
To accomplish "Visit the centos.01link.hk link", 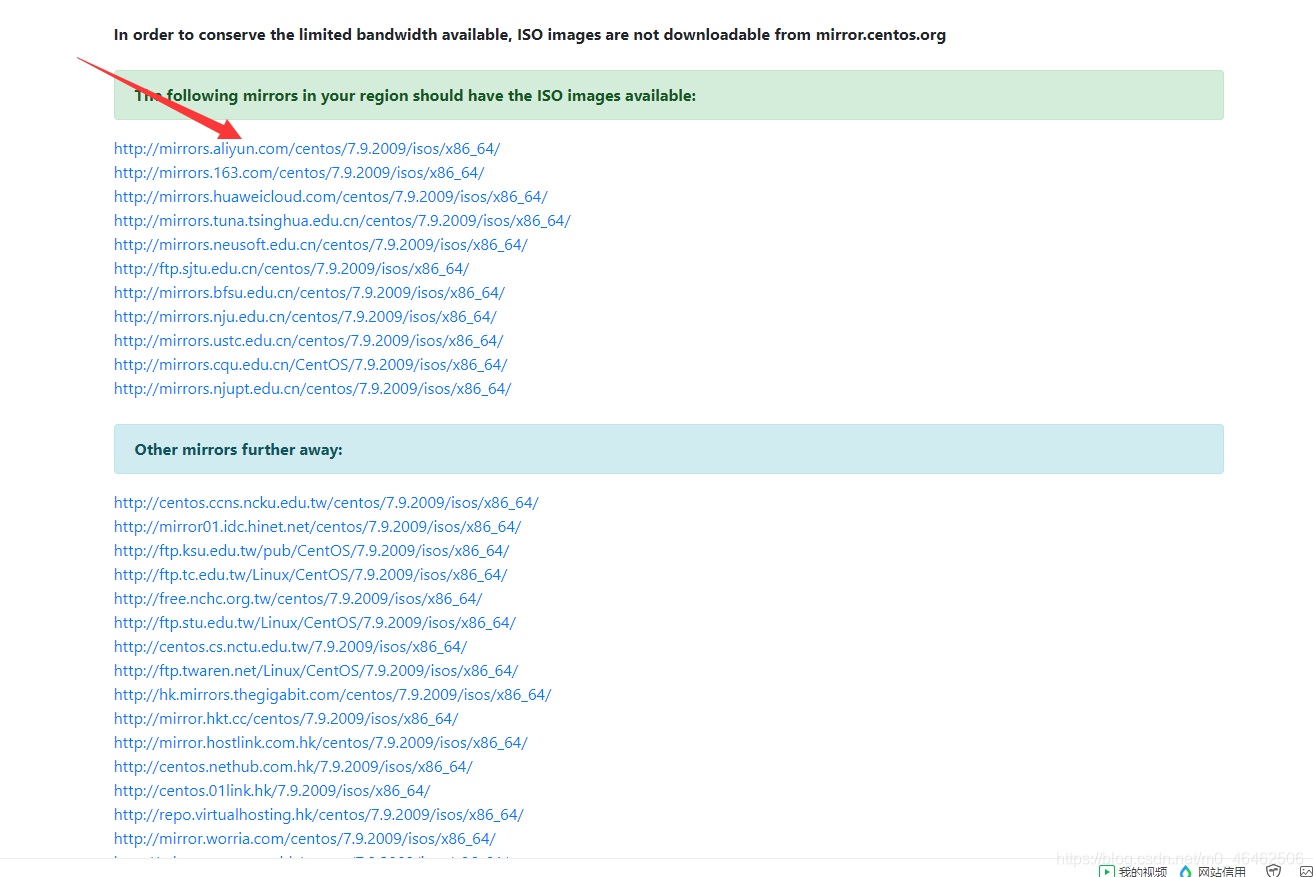I will coord(272,791).
